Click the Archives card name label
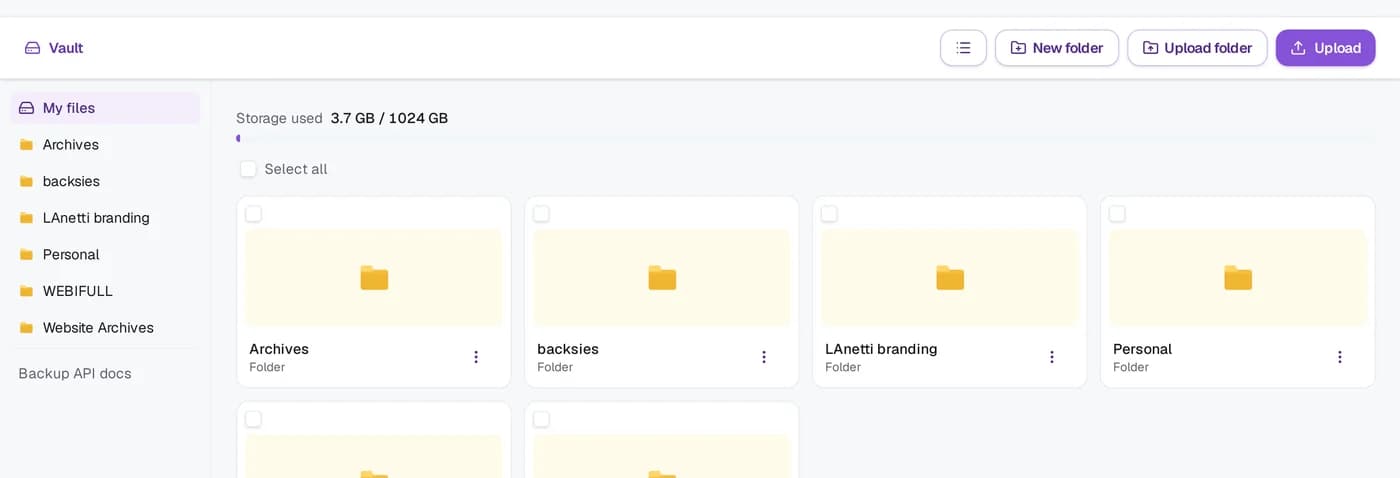This screenshot has height=478, width=1400. [279, 349]
